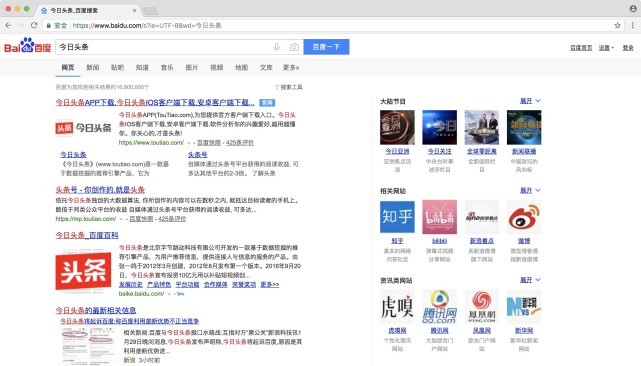Screen dimensions: 641x366
Task: Open 设置 dropdown in top right
Action: click(606, 48)
